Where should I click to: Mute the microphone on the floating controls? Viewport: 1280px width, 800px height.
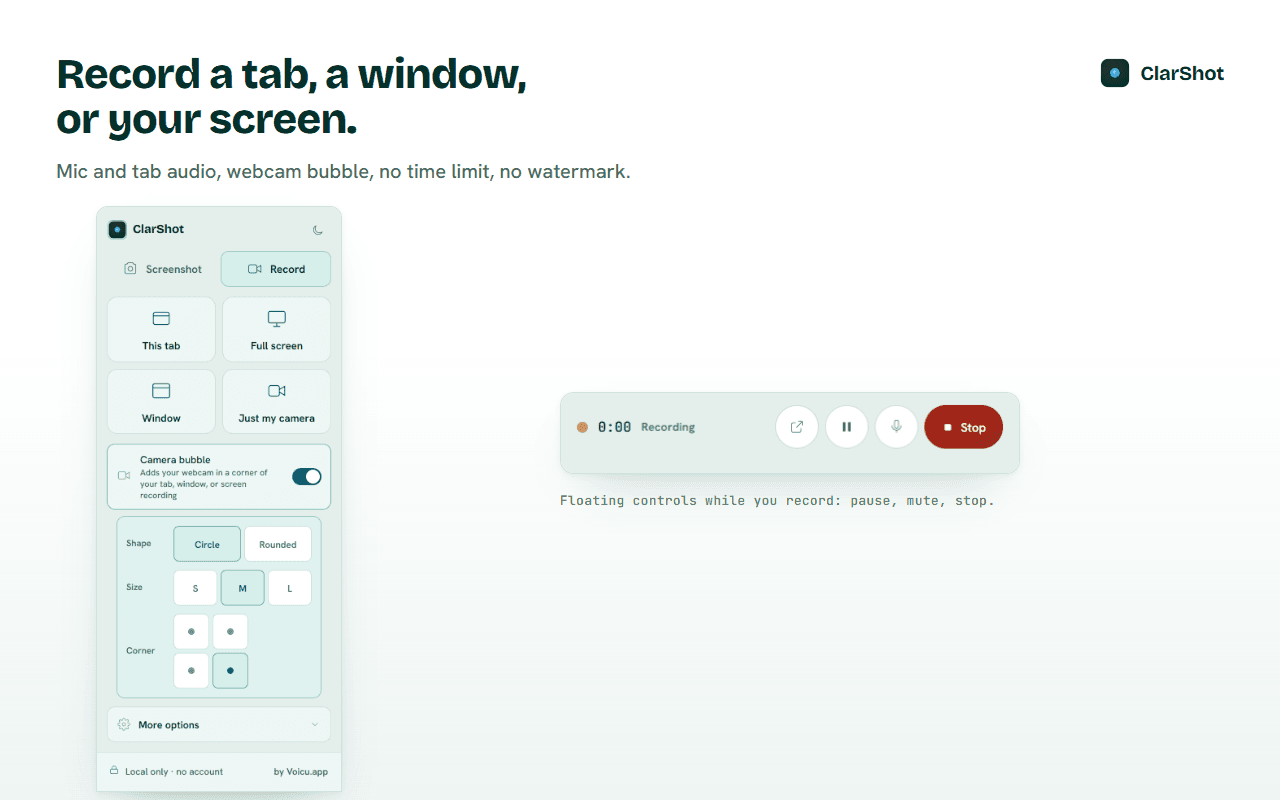click(897, 427)
